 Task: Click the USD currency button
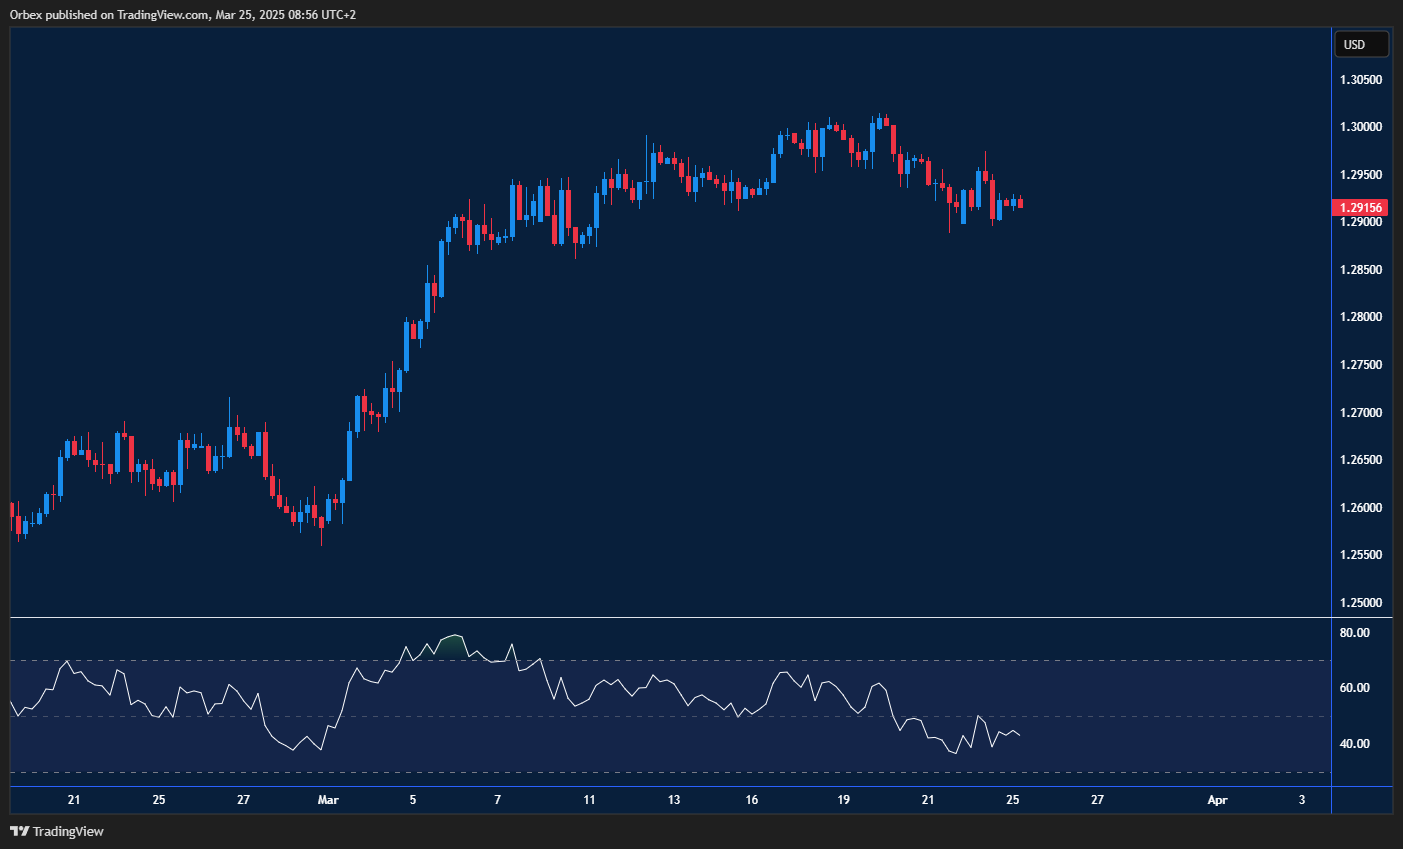pos(1361,43)
